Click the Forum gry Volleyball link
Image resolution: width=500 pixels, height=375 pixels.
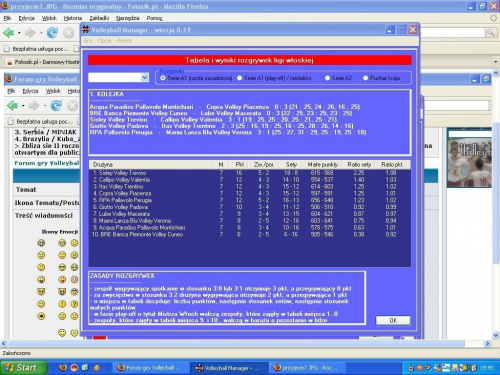click(47, 163)
